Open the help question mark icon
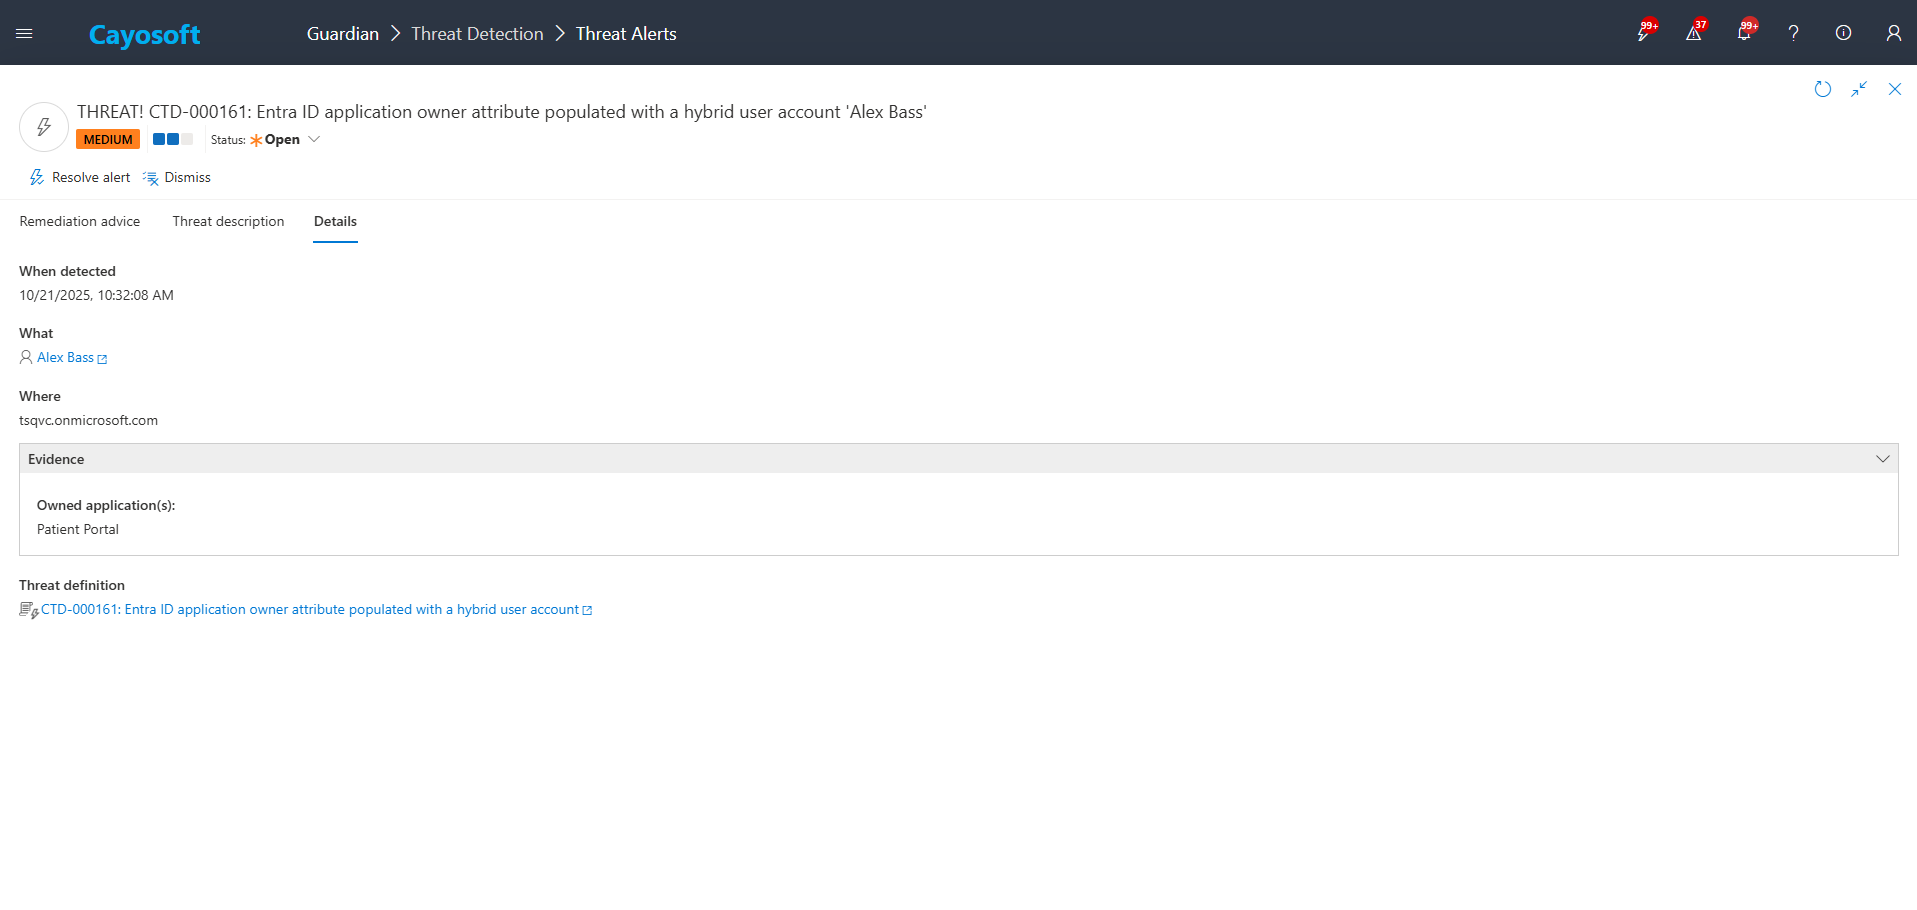The width and height of the screenshot is (1917, 910). (1793, 33)
